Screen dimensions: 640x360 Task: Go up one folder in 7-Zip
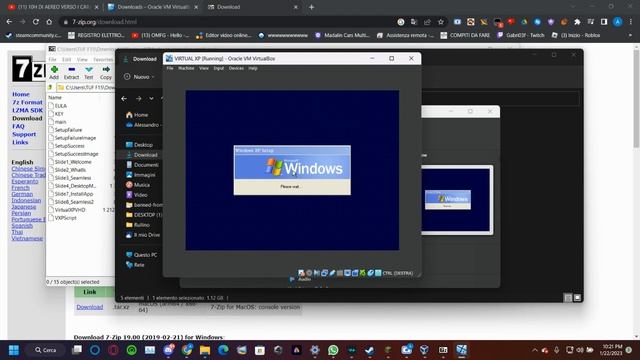[50, 87]
